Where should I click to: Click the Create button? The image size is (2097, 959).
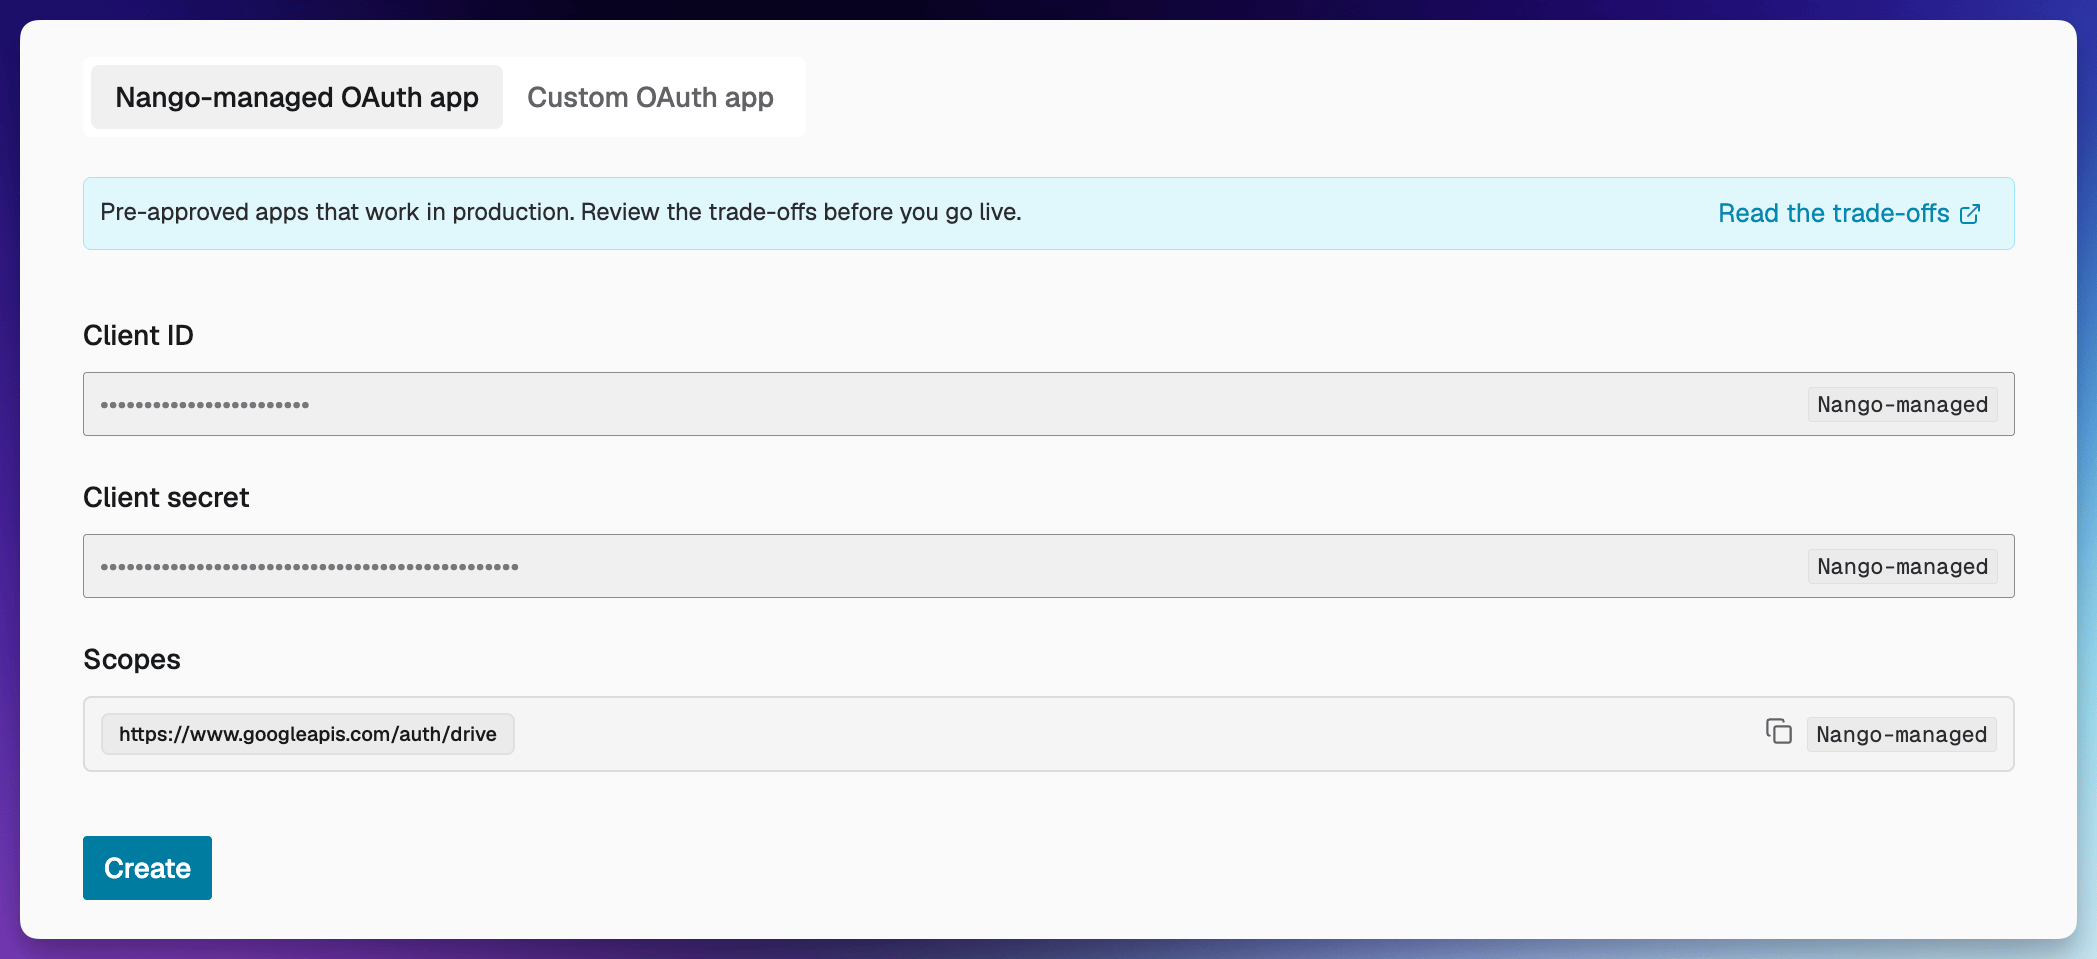[147, 868]
